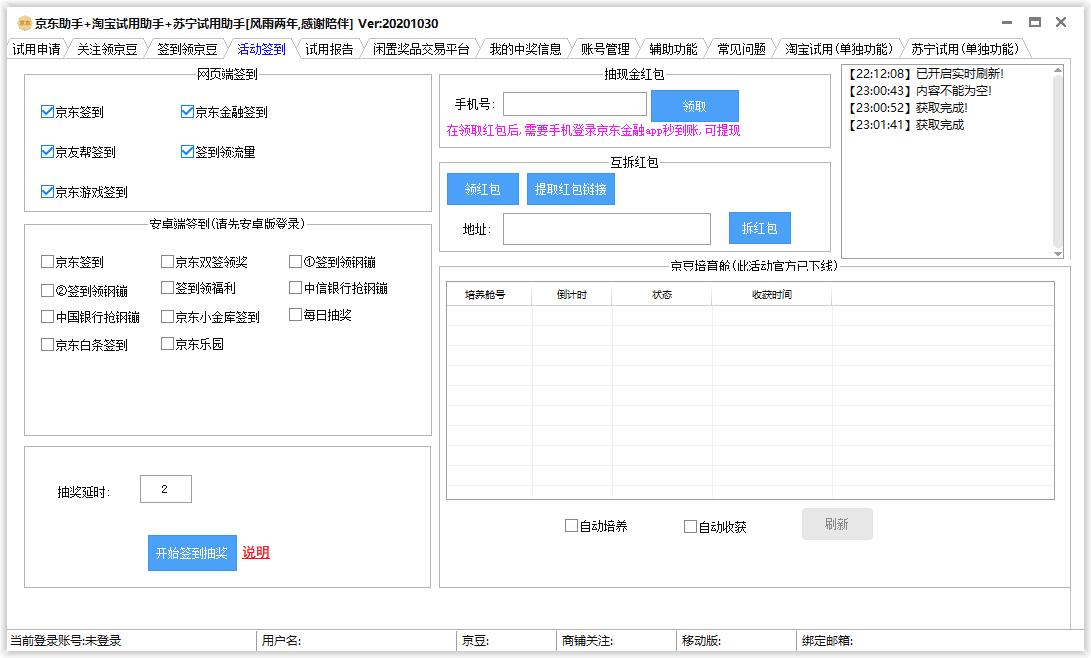
Task: Click the 绑定邮箱 status bar entry
Action: click(x=827, y=641)
